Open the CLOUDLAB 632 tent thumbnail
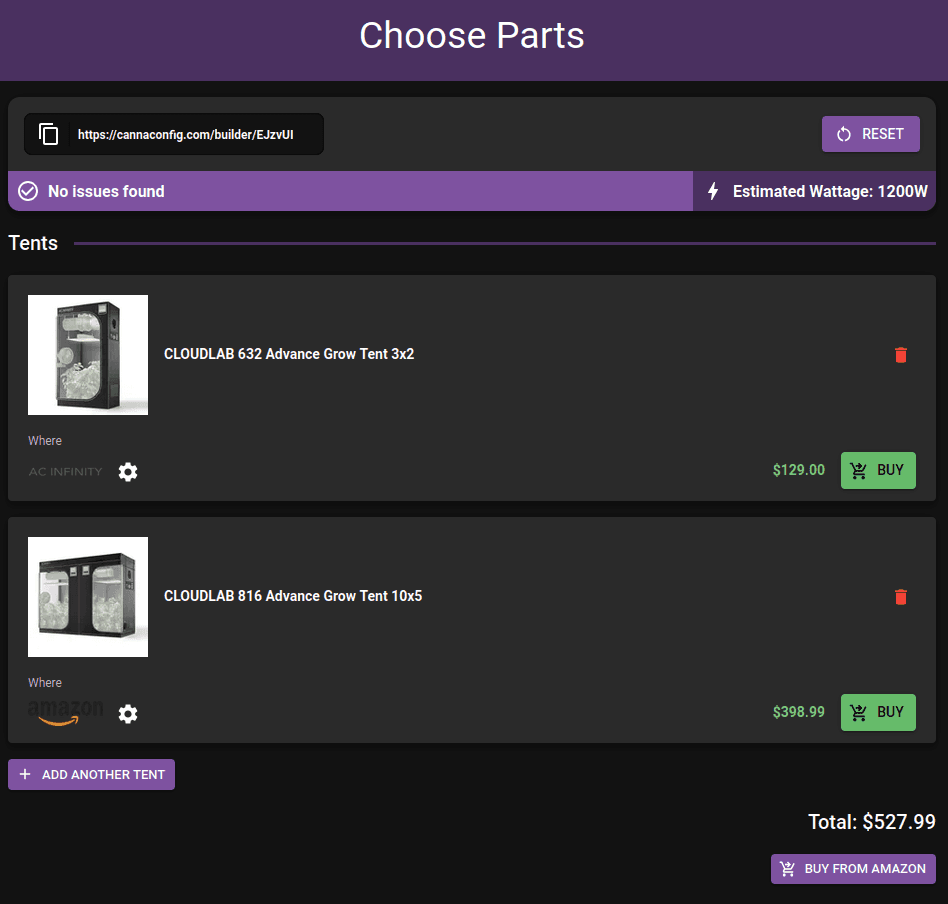 click(x=88, y=355)
